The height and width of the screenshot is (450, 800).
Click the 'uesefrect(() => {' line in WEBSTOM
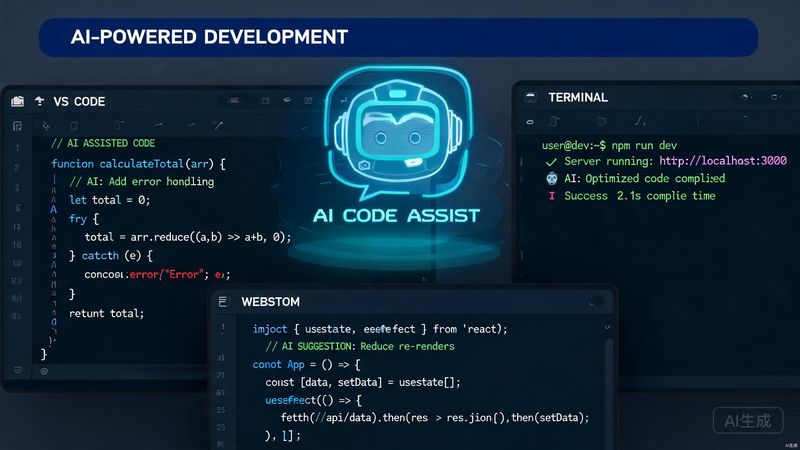[313, 401]
